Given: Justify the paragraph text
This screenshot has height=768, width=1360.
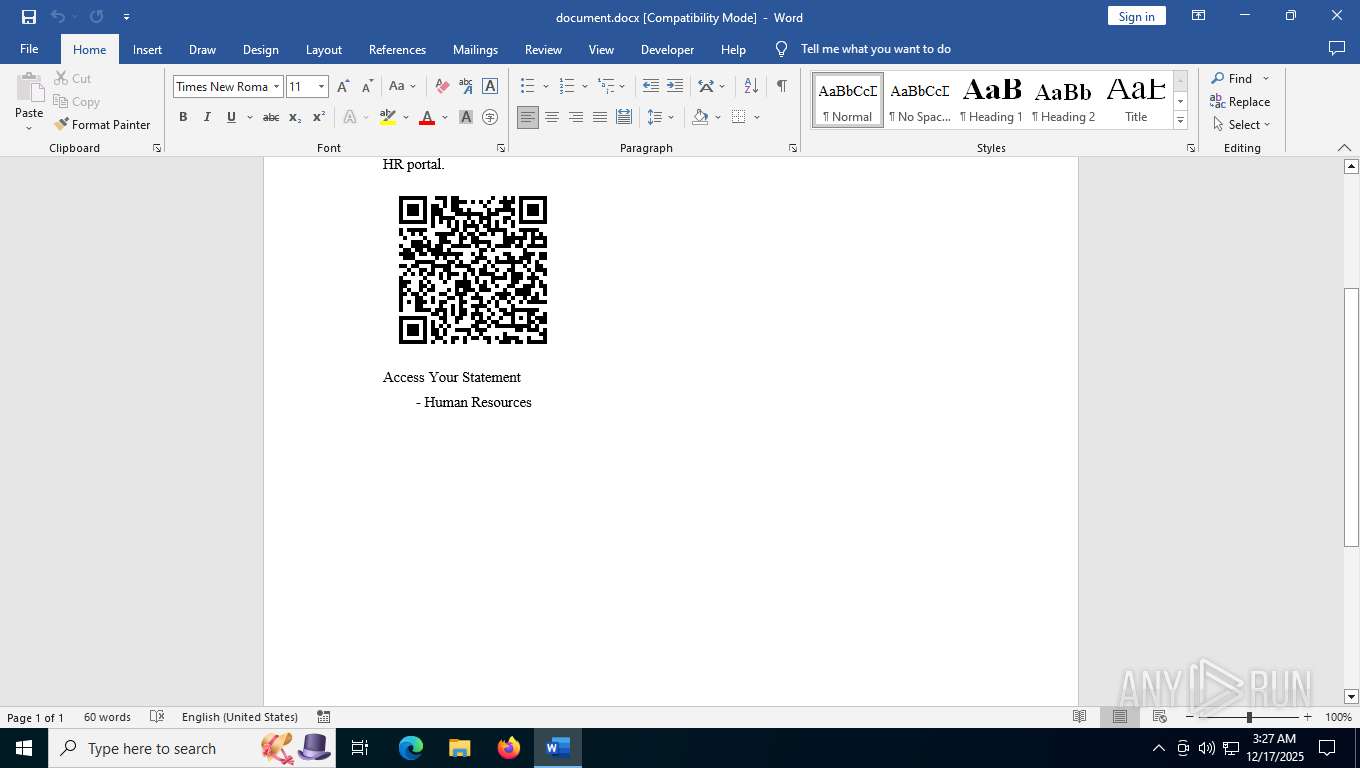Looking at the screenshot, I should (600, 118).
